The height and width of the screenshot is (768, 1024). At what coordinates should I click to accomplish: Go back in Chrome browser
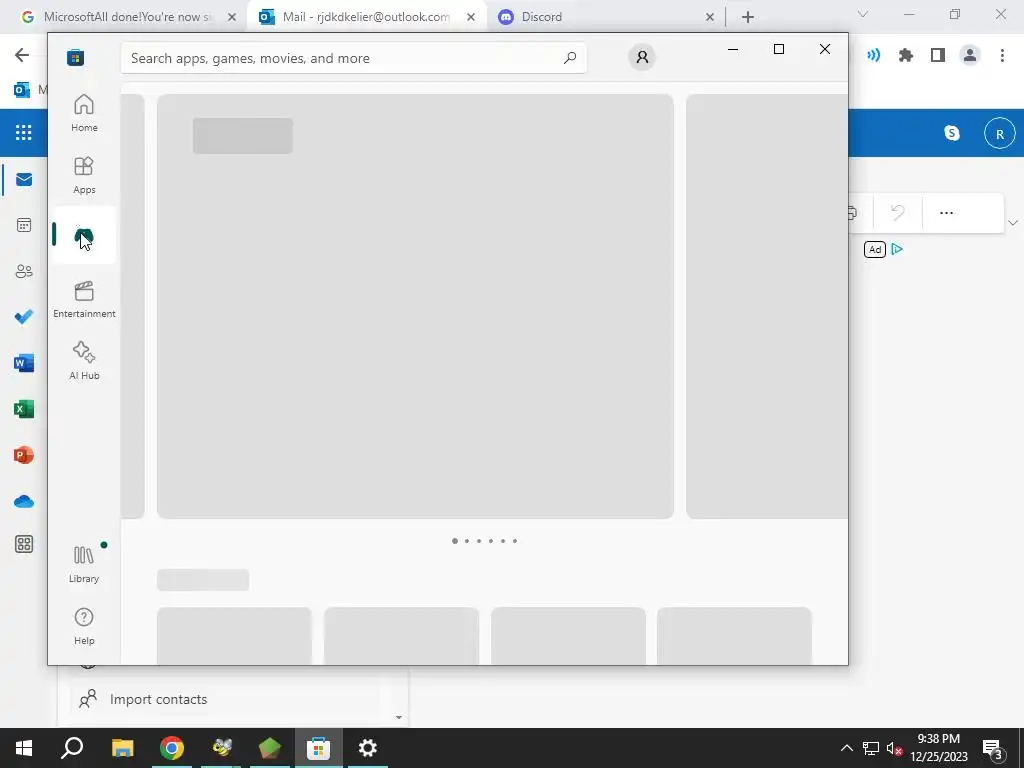coord(22,55)
